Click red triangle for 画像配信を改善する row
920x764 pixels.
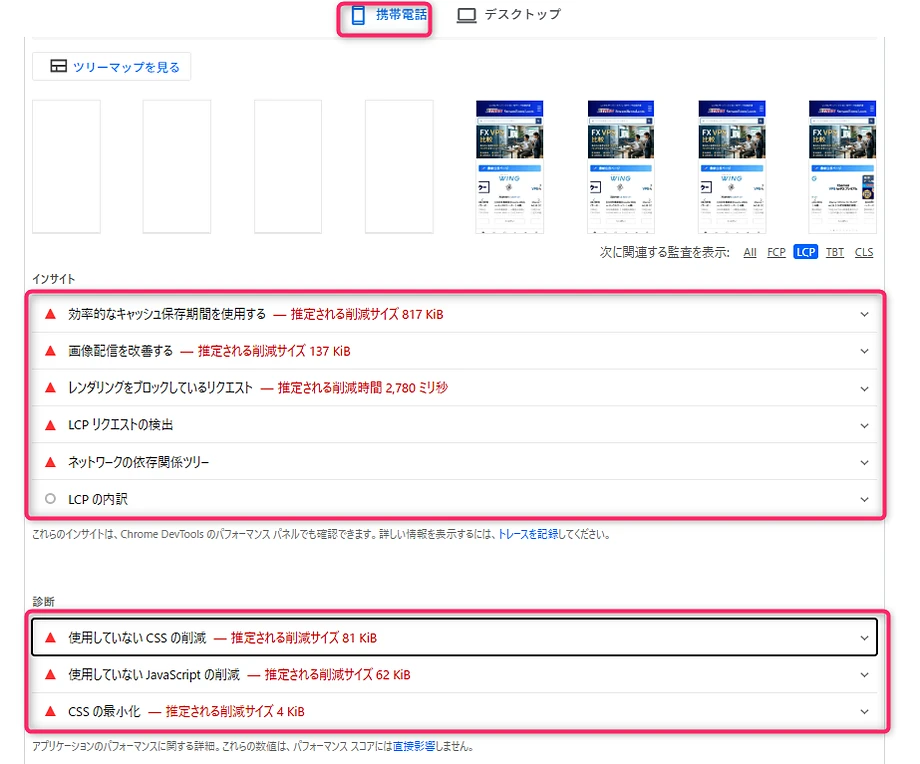pyautogui.click(x=50, y=351)
